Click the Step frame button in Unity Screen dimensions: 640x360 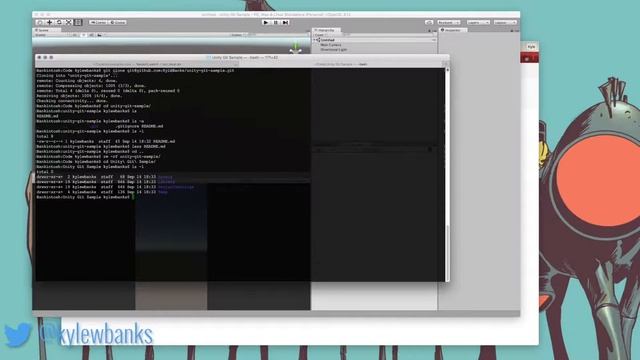(x=285, y=22)
